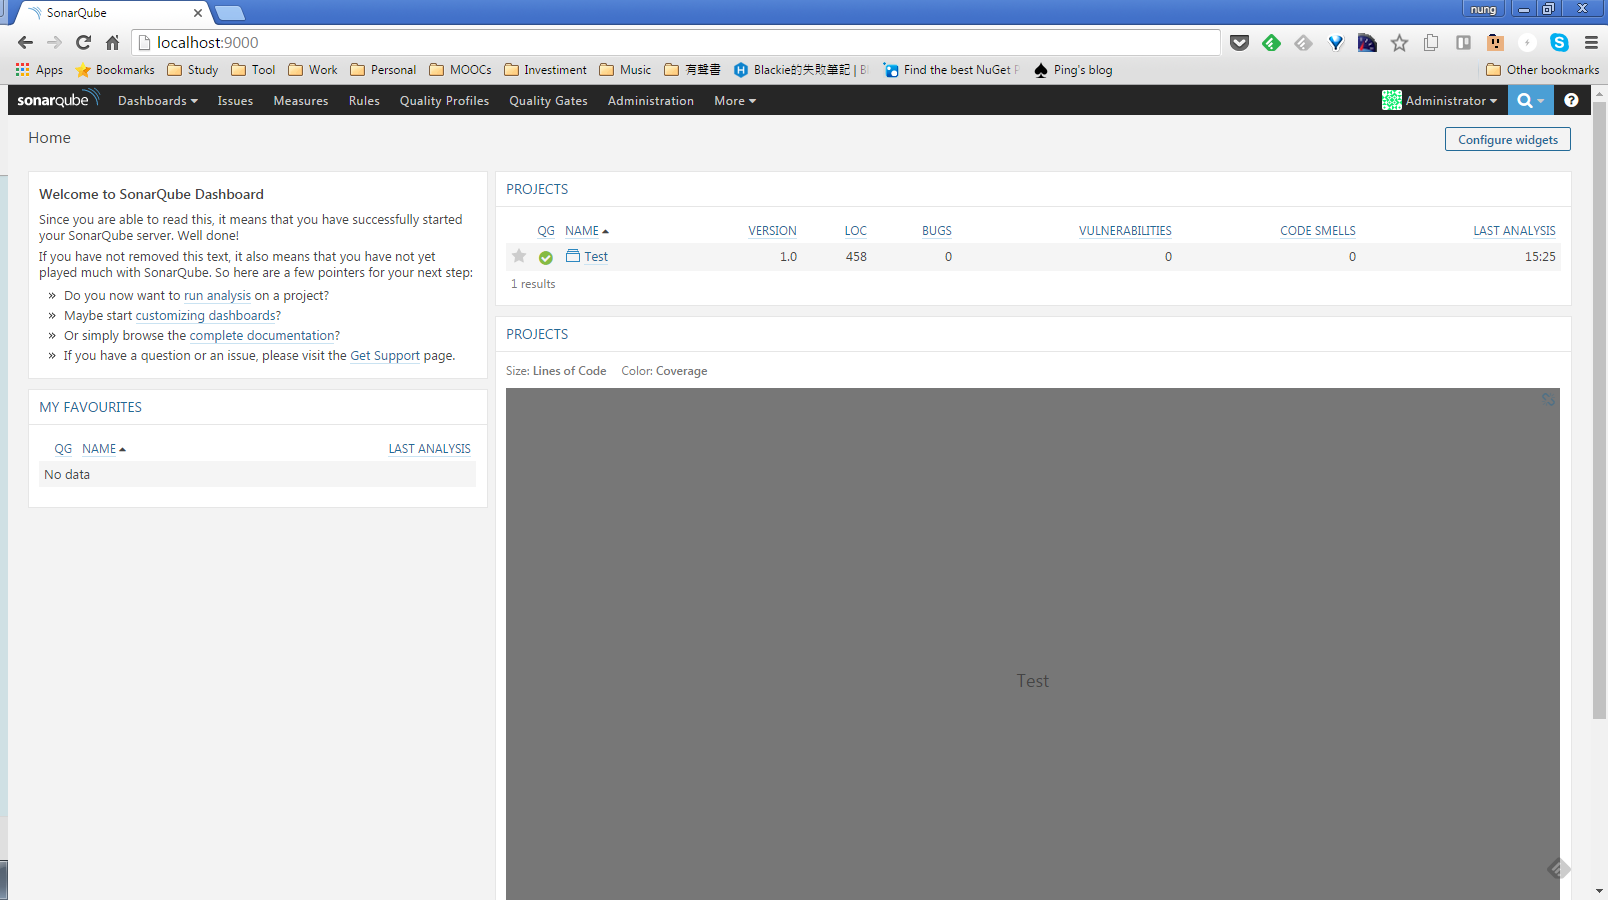The width and height of the screenshot is (1608, 900).
Task: Click the localhost:9000 address bar
Action: pos(675,42)
